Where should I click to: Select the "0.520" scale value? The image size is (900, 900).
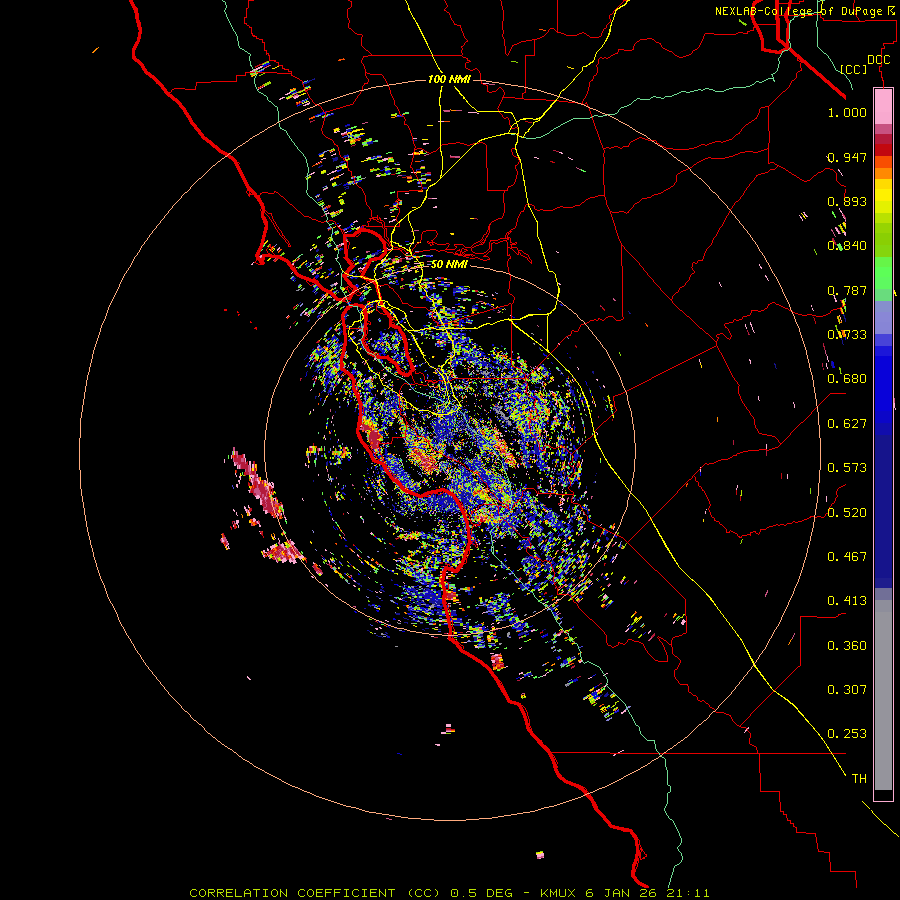(847, 513)
